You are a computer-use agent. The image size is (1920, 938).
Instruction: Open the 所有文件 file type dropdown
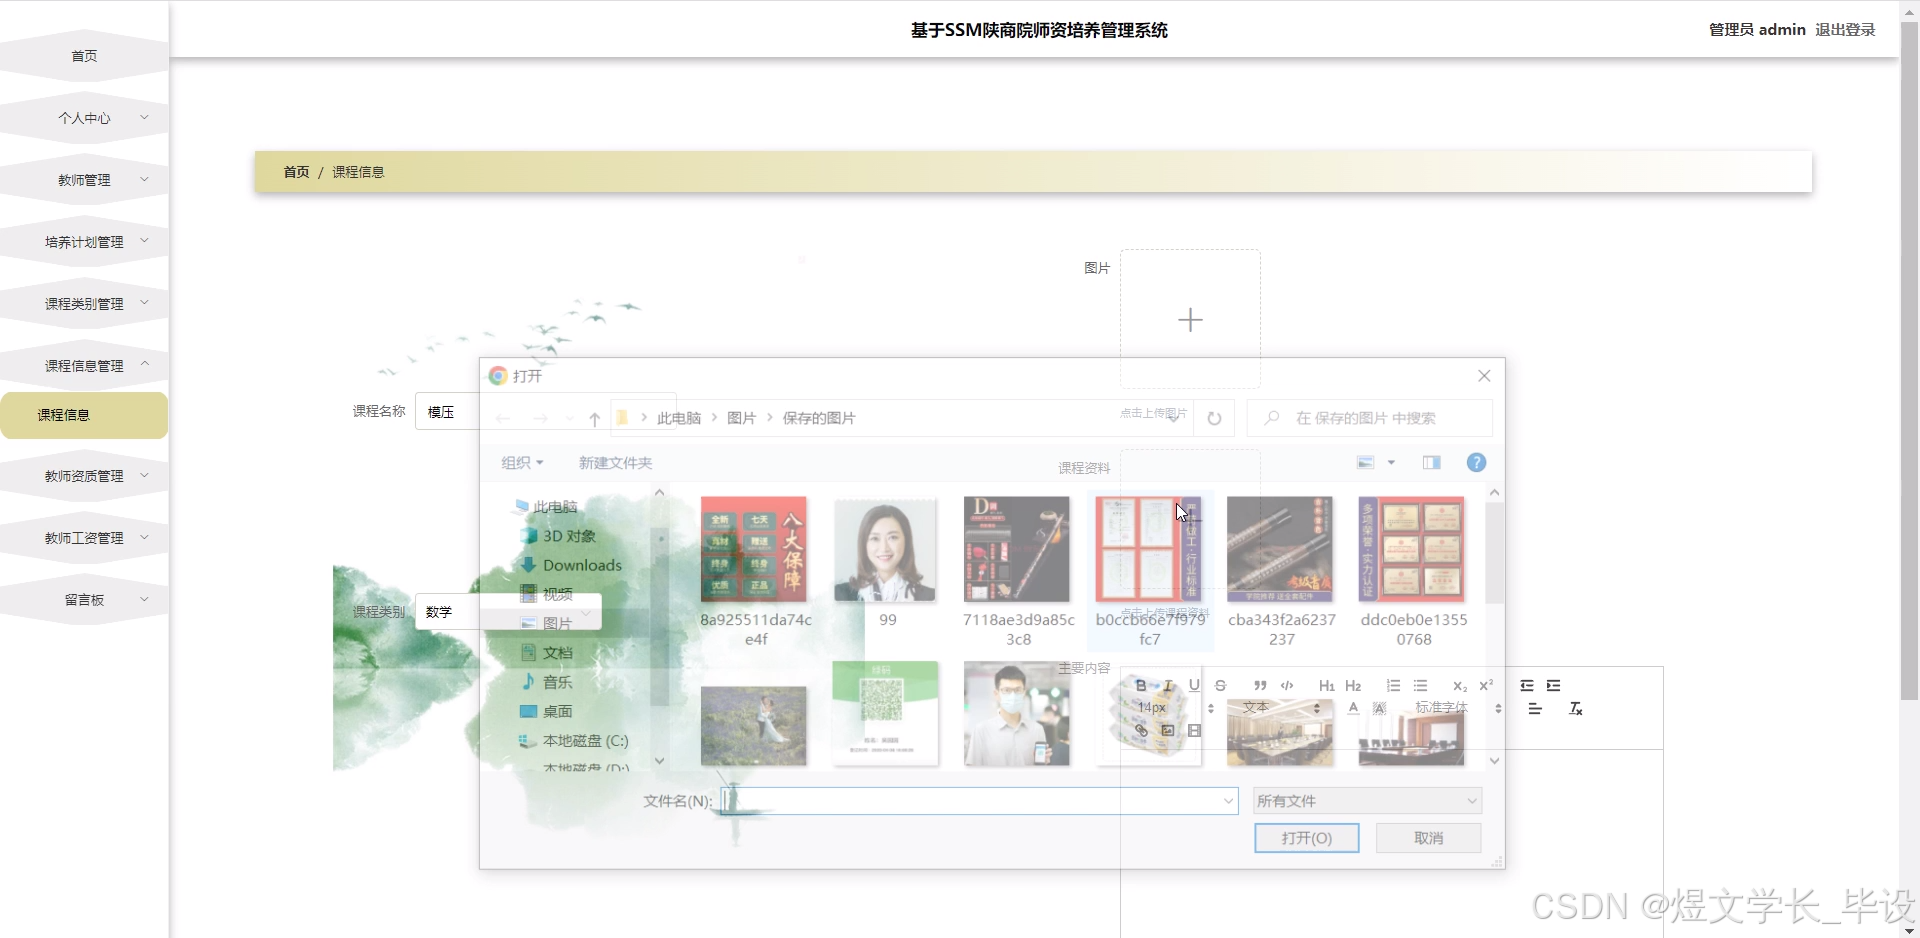(x=1367, y=801)
